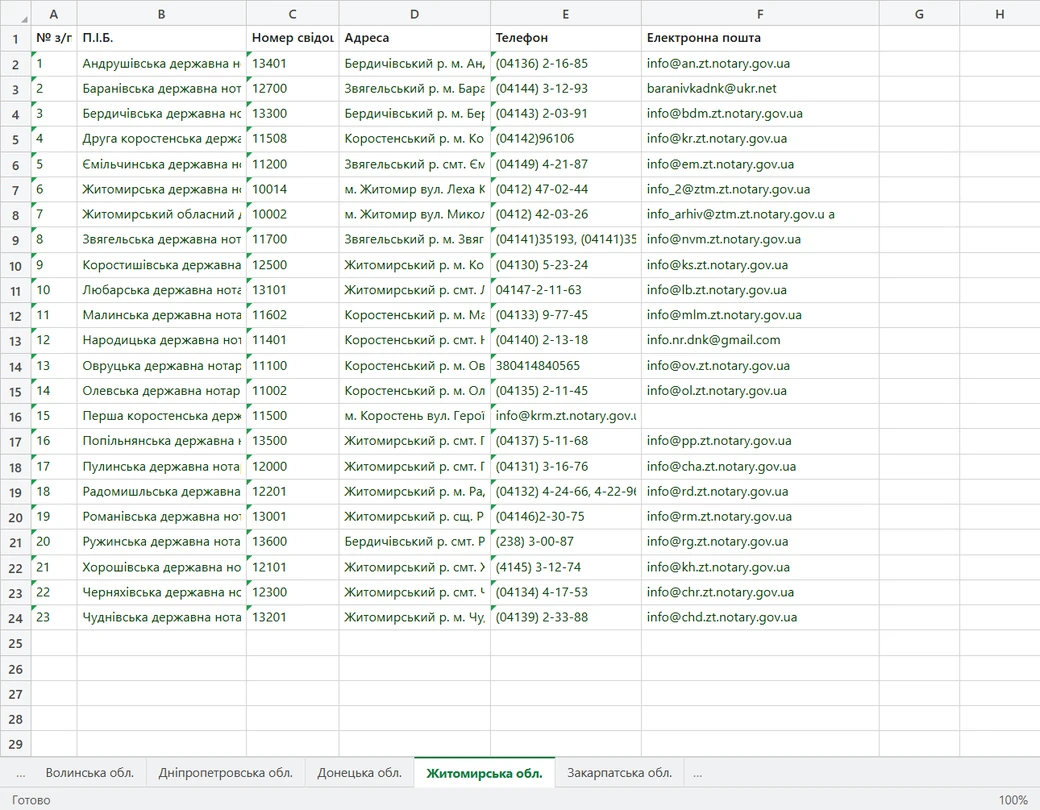This screenshot has height=810, width=1040.
Task: Click the 100% zoom level indicator
Action: coord(1013,799)
